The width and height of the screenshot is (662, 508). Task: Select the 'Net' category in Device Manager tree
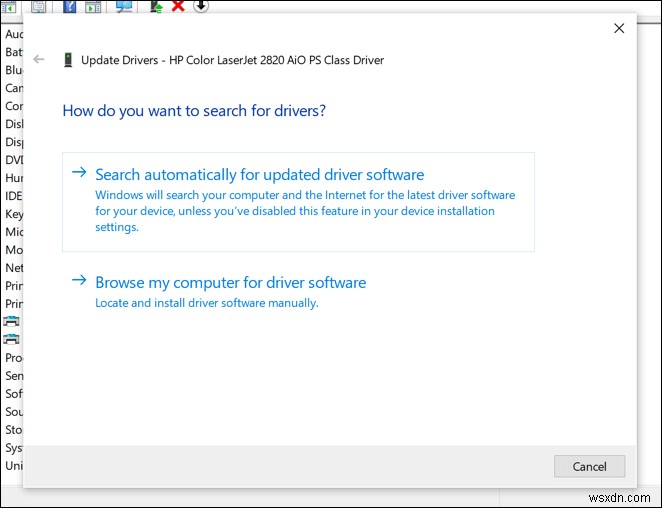(x=14, y=268)
